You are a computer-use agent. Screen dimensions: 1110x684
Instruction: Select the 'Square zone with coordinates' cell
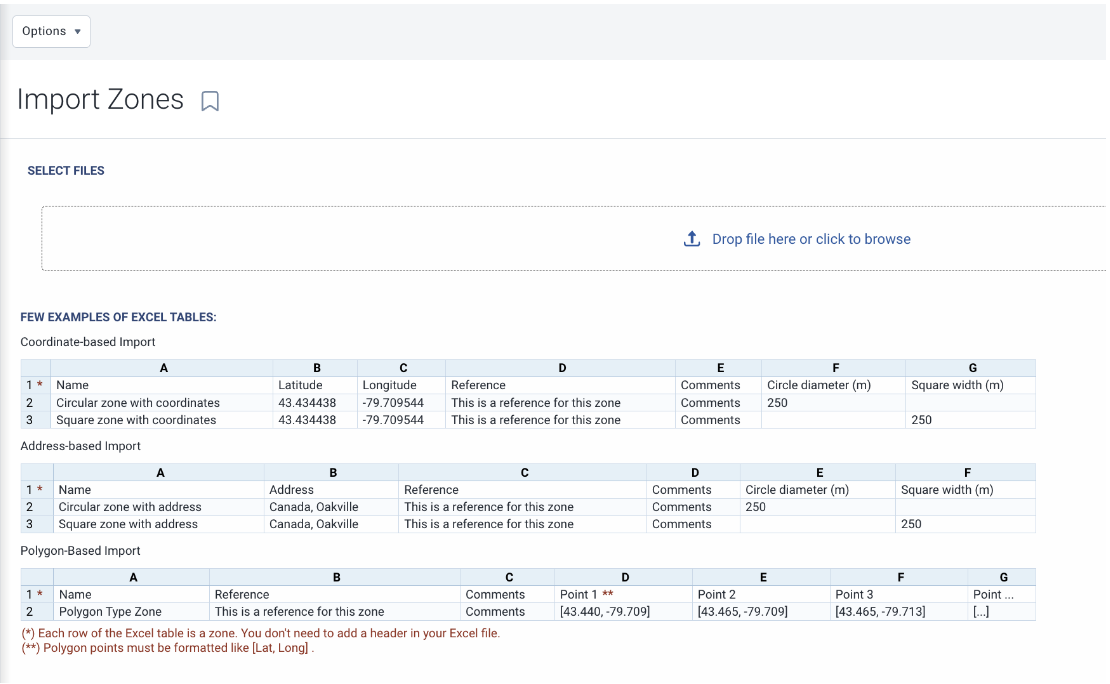(x=136, y=420)
